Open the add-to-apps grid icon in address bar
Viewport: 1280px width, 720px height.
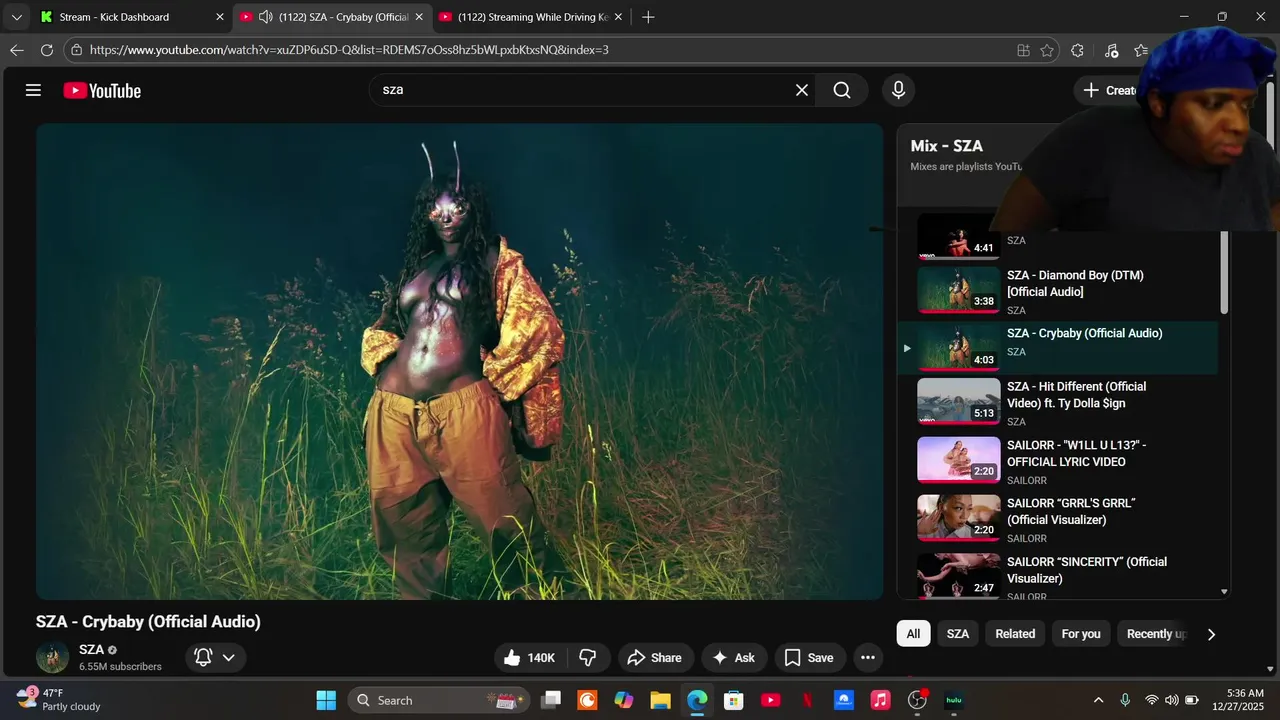tap(1023, 50)
